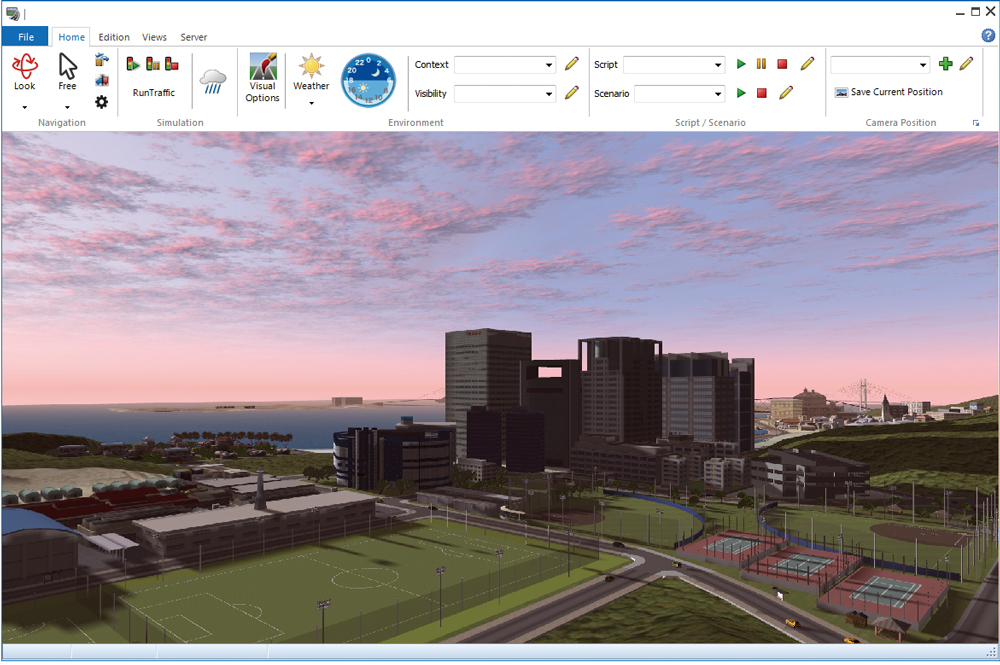
Task: Switch to the Server tab
Action: (x=194, y=37)
